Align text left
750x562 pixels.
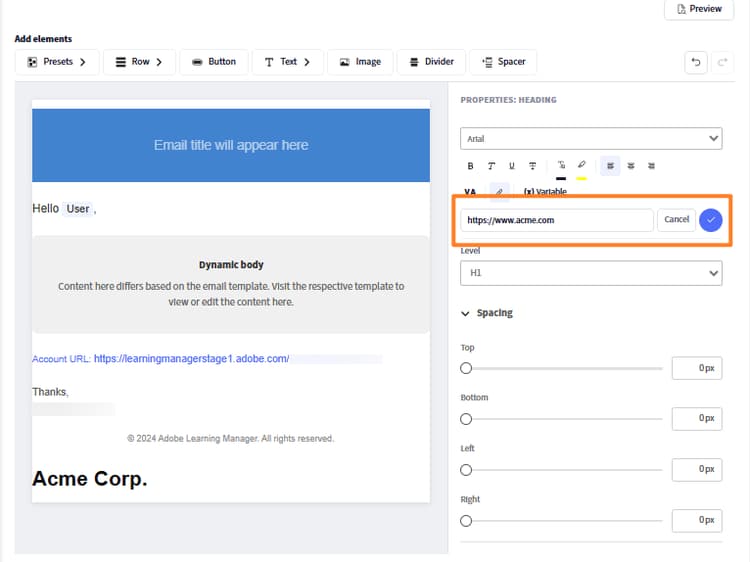[610, 166]
